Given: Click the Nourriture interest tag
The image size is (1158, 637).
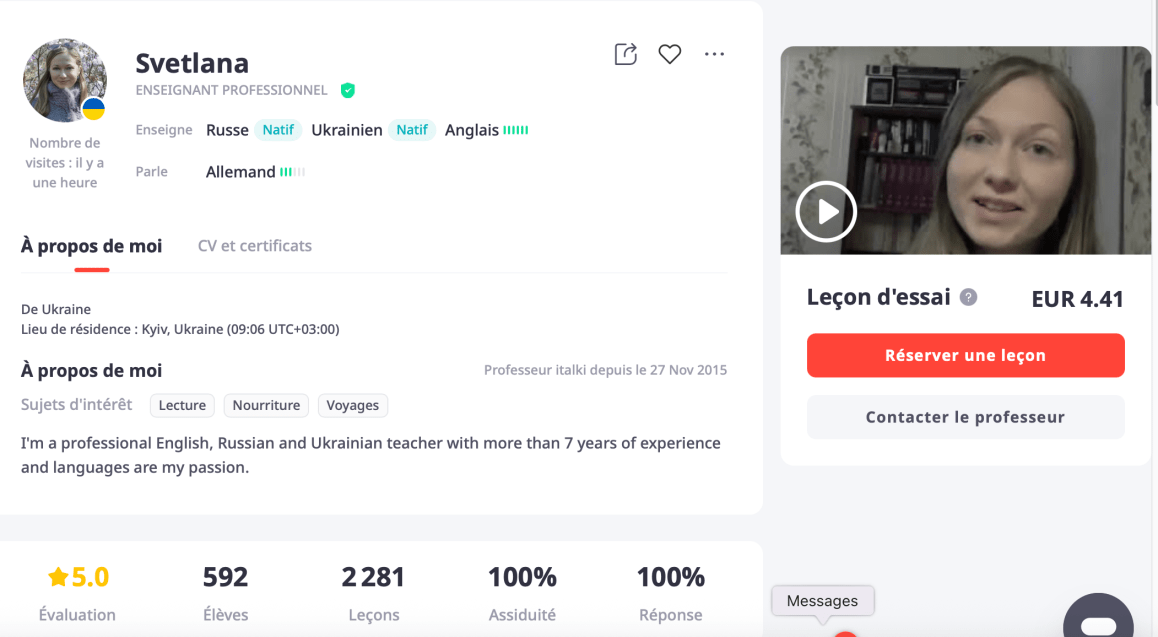Looking at the screenshot, I should pyautogui.click(x=266, y=405).
